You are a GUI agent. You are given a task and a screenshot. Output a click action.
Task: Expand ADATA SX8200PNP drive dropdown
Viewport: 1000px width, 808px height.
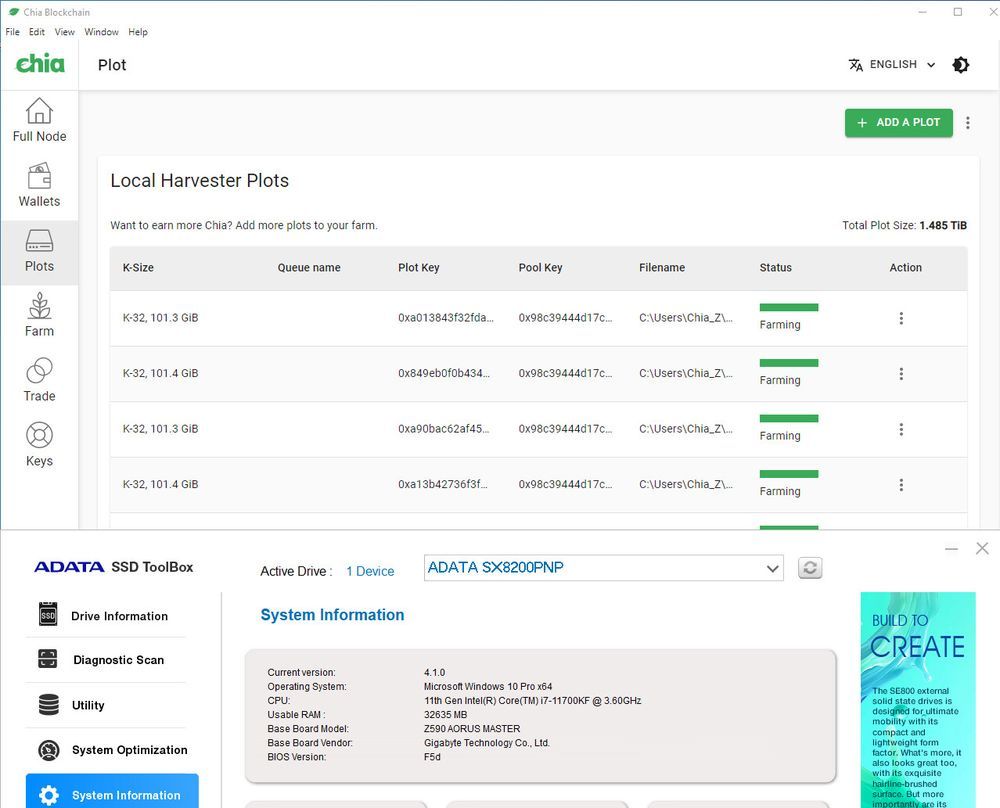pos(603,568)
